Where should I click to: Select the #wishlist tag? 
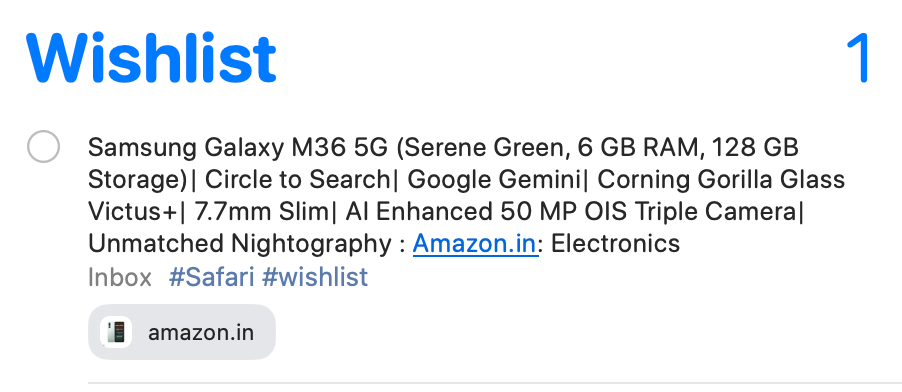point(315,277)
